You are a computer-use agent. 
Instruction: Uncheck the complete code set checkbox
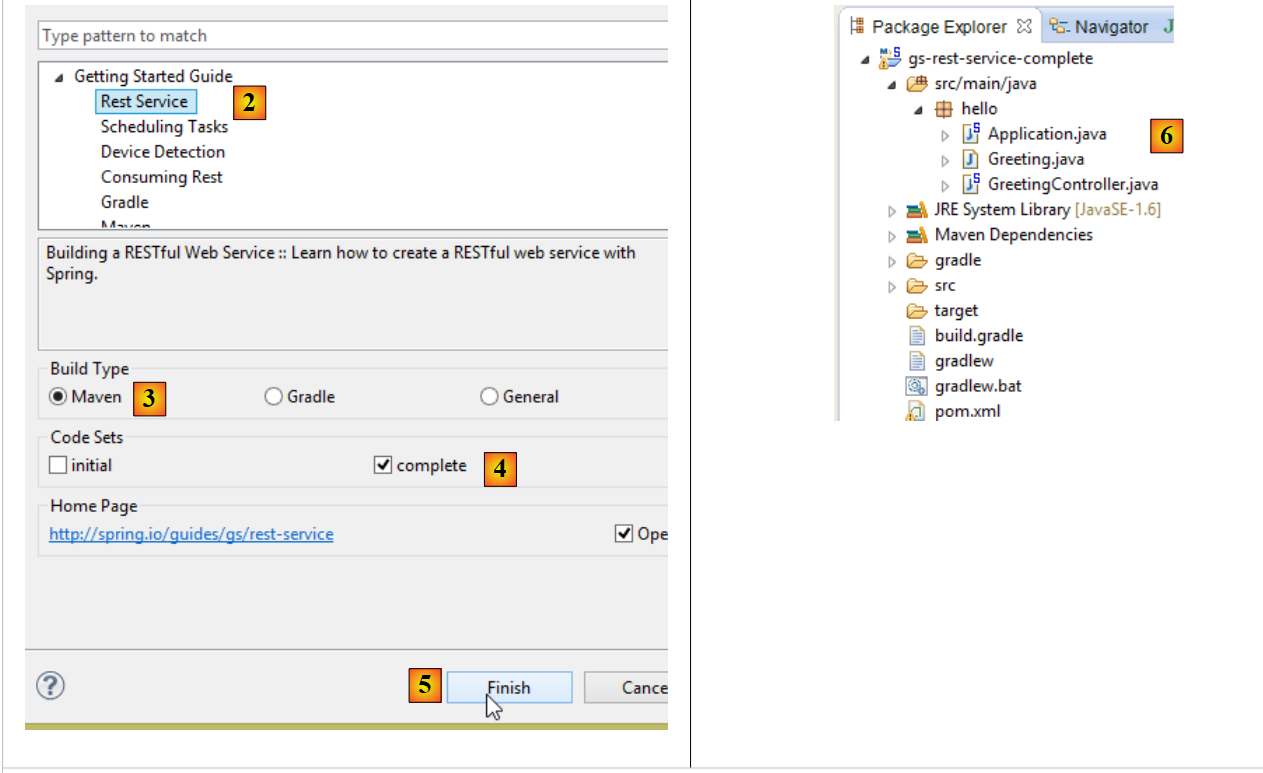(382, 465)
